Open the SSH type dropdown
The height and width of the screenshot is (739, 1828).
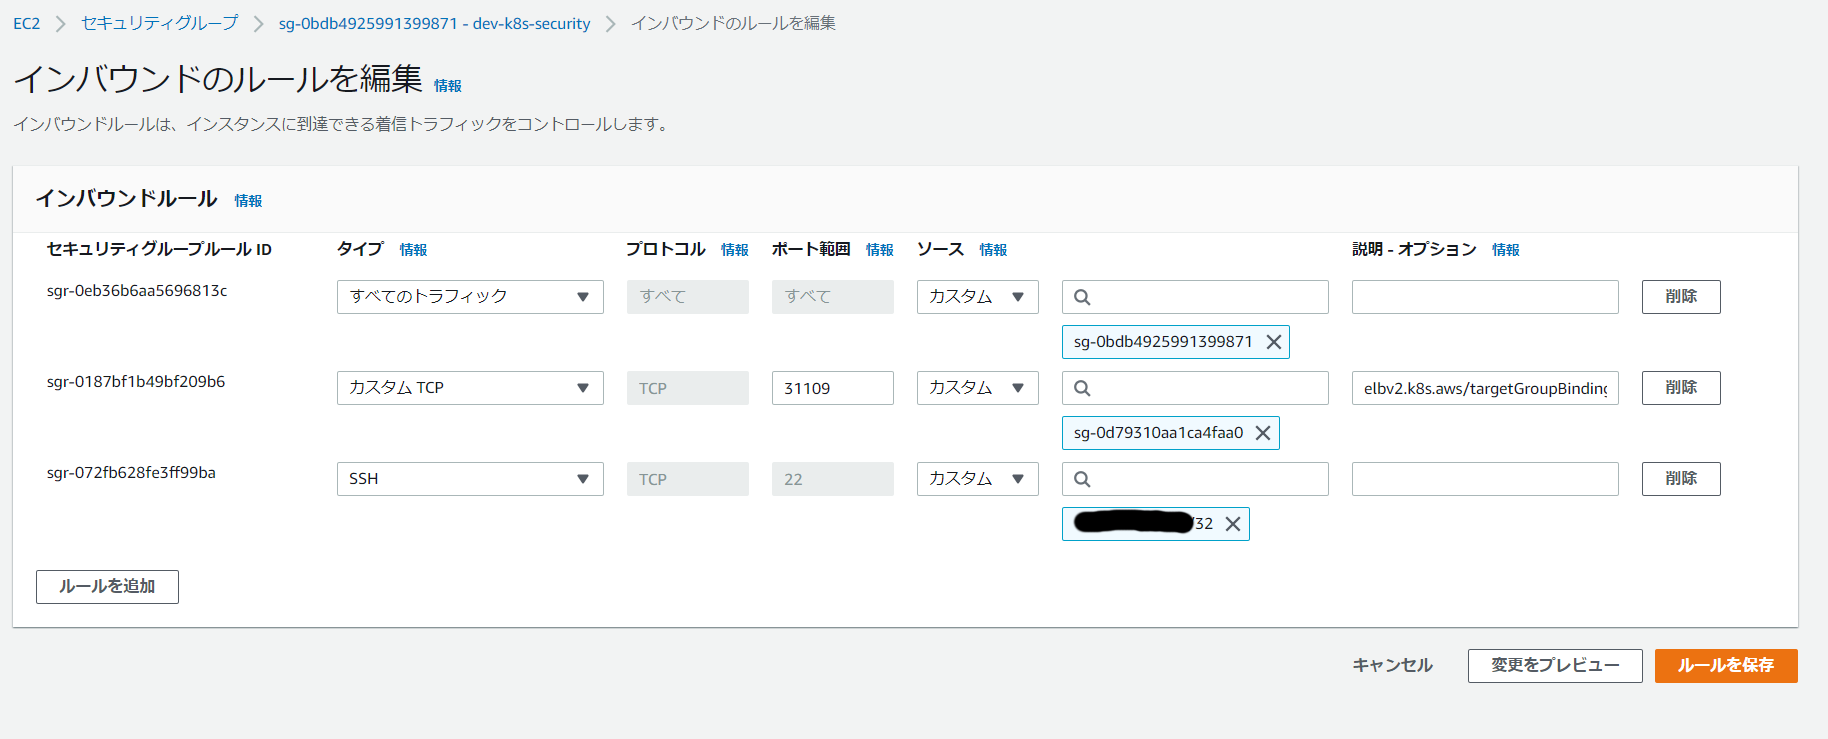click(470, 479)
